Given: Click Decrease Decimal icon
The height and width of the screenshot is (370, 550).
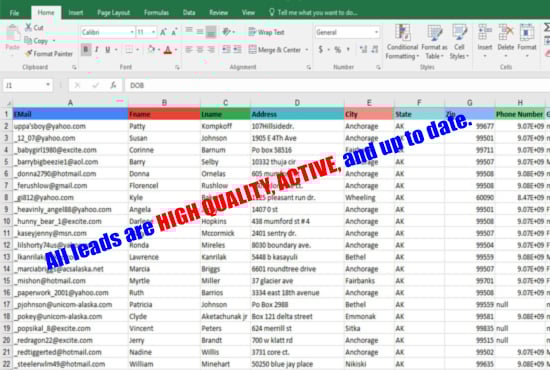Looking at the screenshot, I should point(375,49).
